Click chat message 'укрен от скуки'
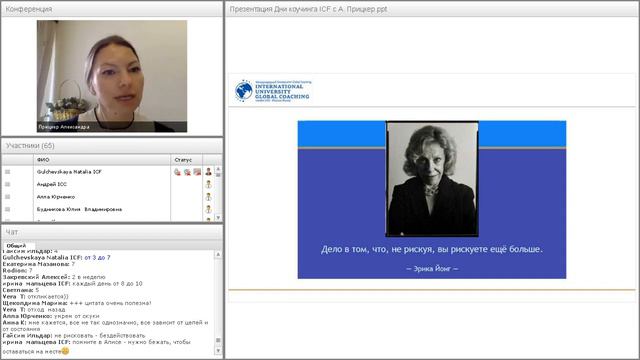Viewport: 640px width, 360px height. point(76,316)
